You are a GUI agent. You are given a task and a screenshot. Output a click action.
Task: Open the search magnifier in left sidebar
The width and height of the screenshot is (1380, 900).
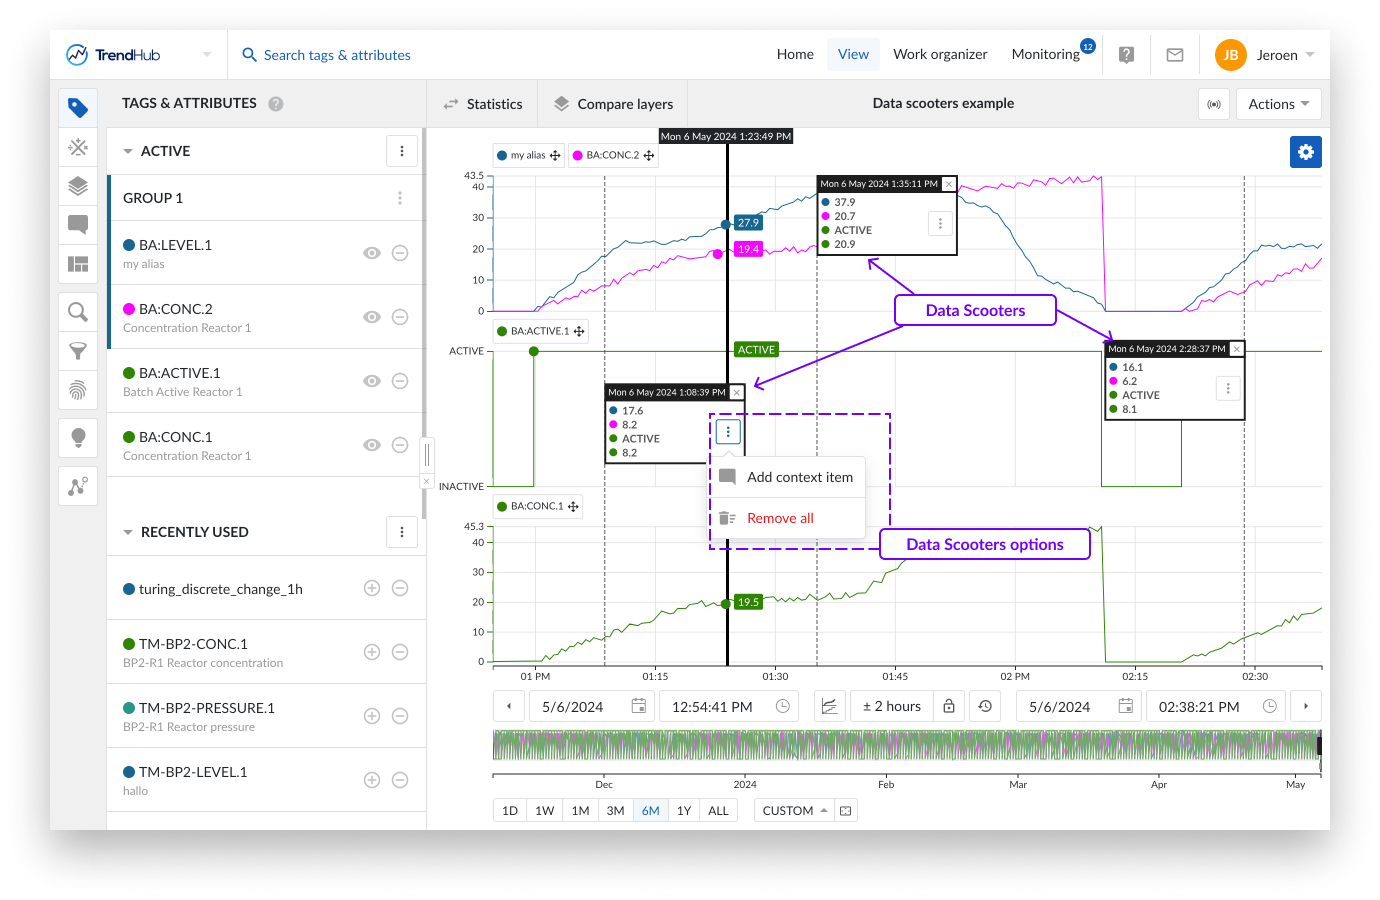pos(78,312)
